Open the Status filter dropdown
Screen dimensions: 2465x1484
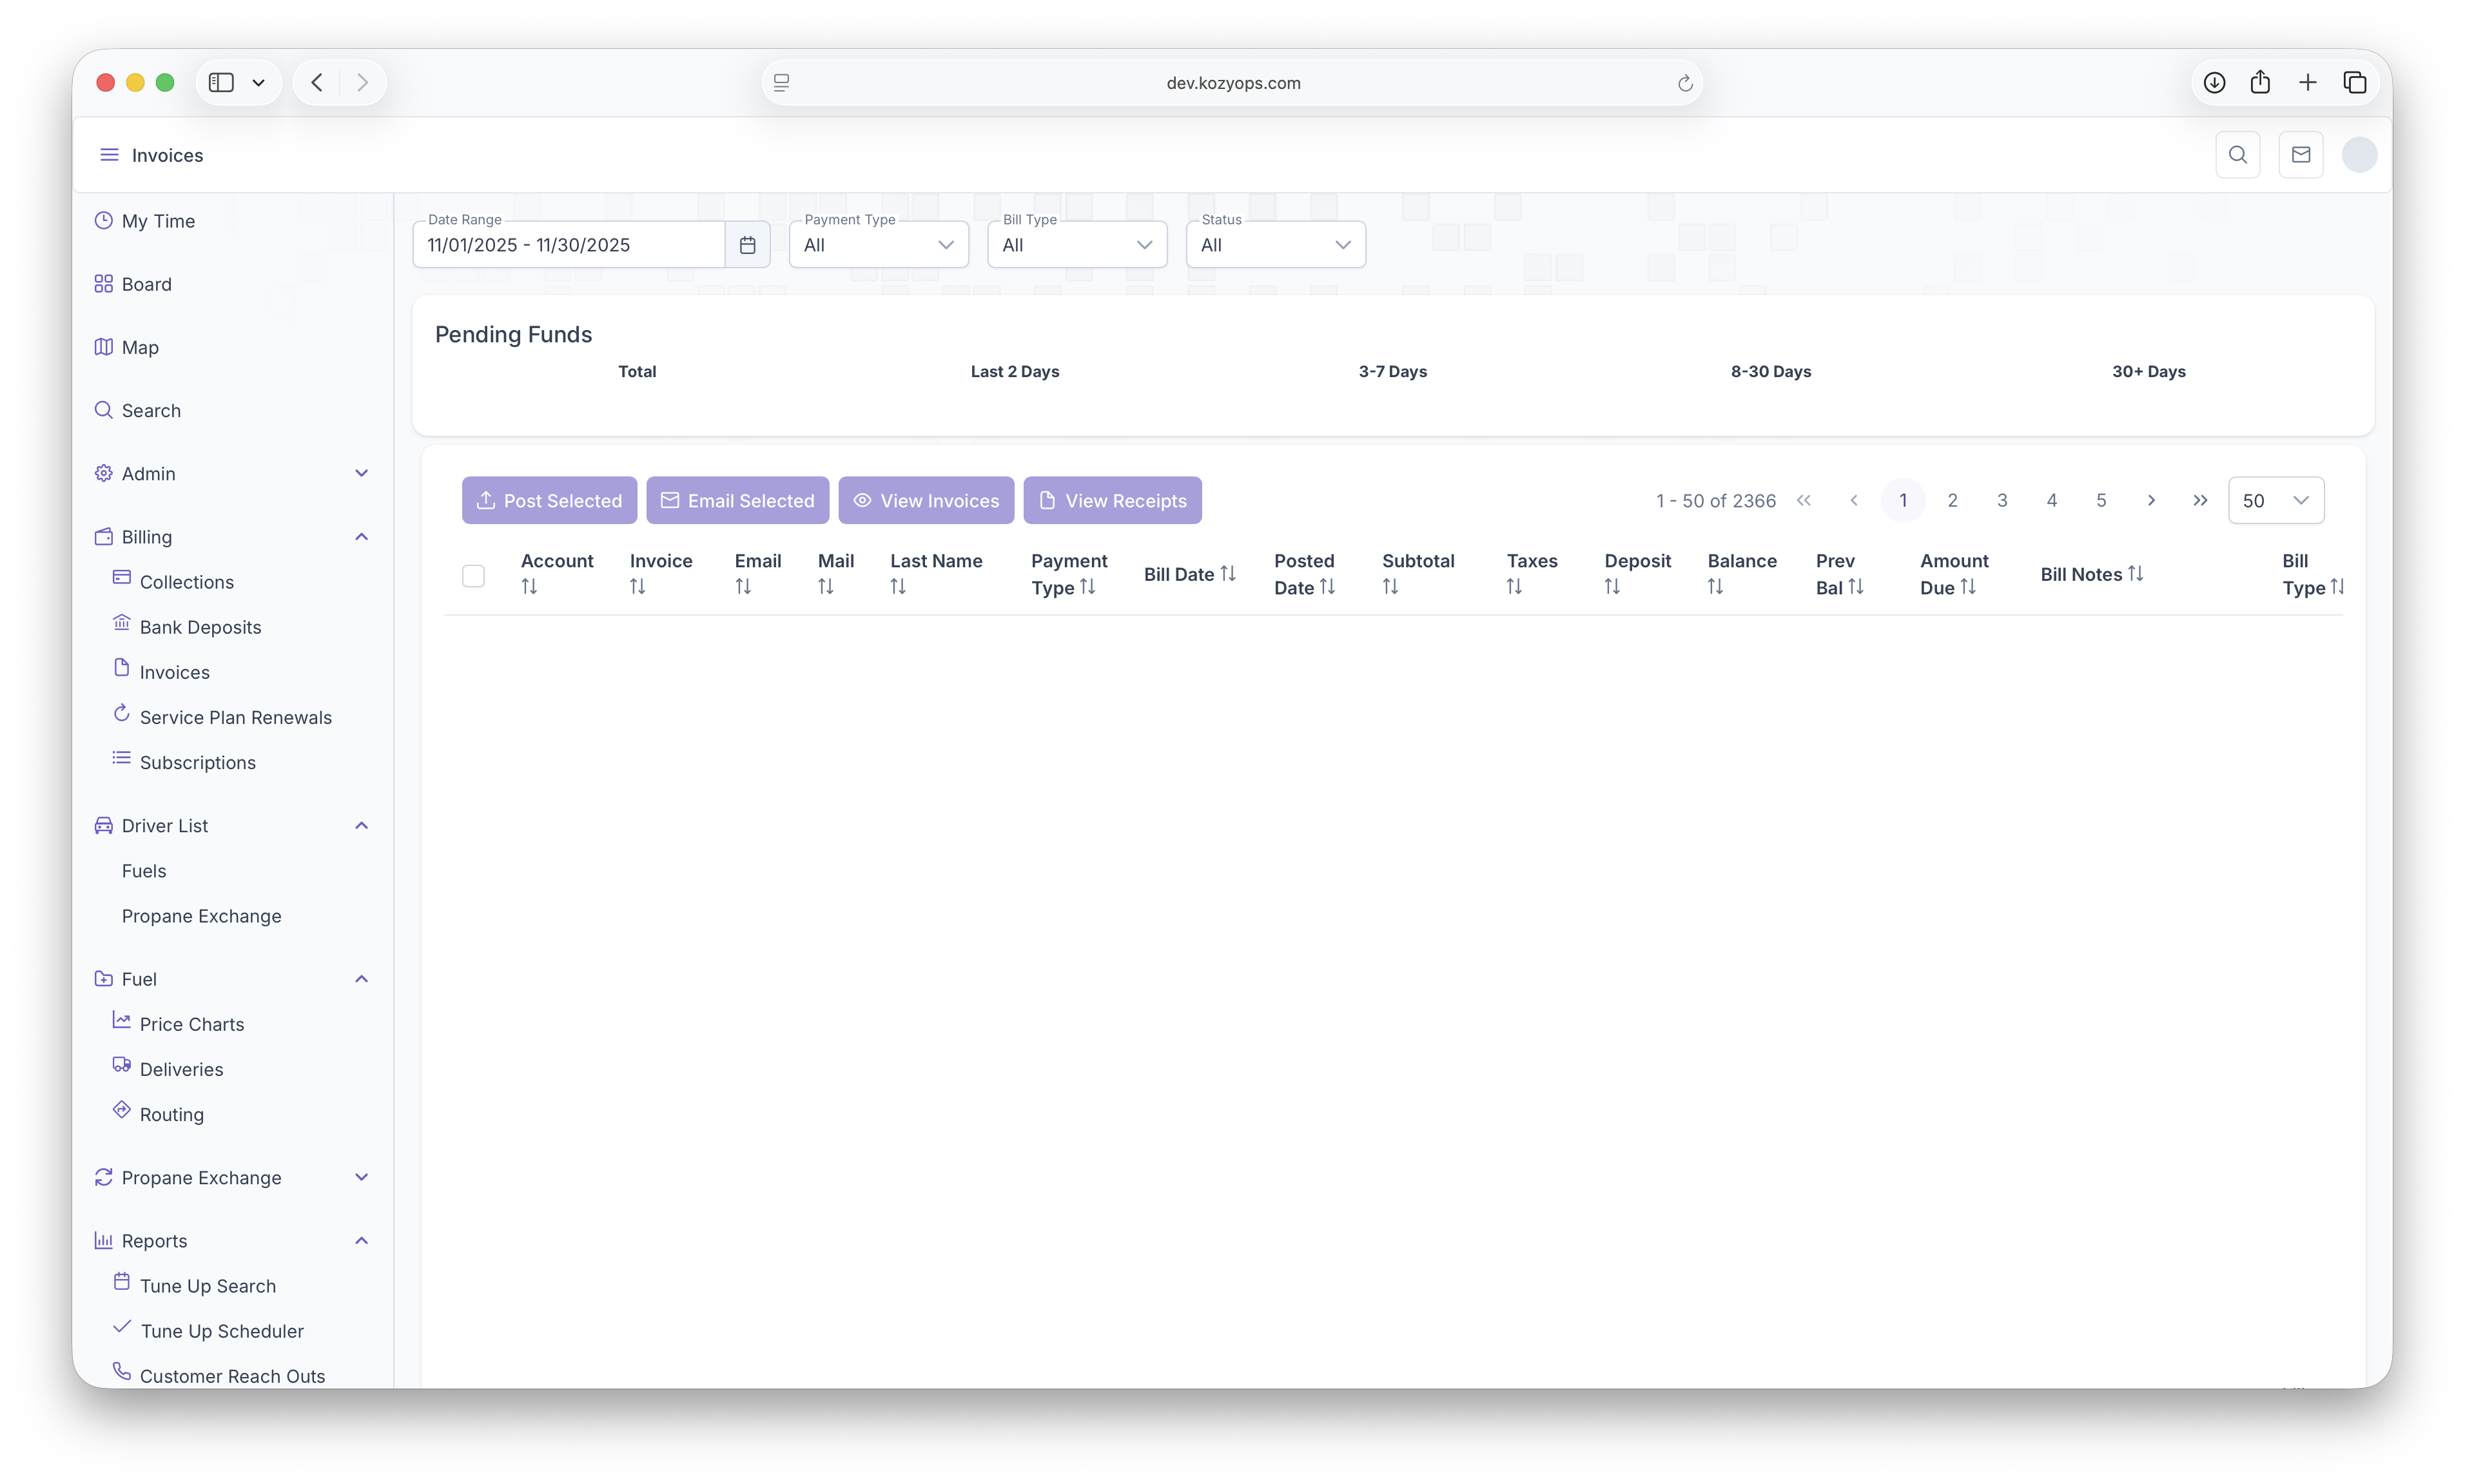point(1275,245)
